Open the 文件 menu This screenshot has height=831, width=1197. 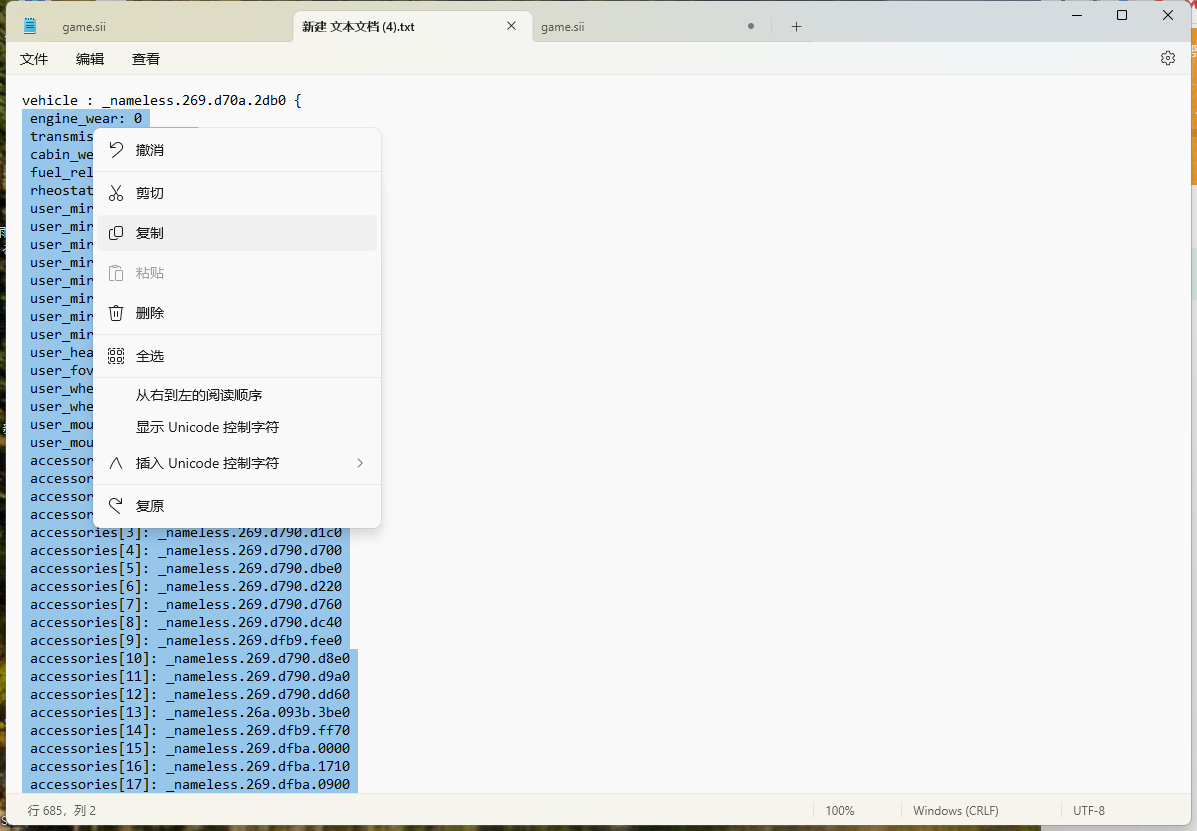34,59
